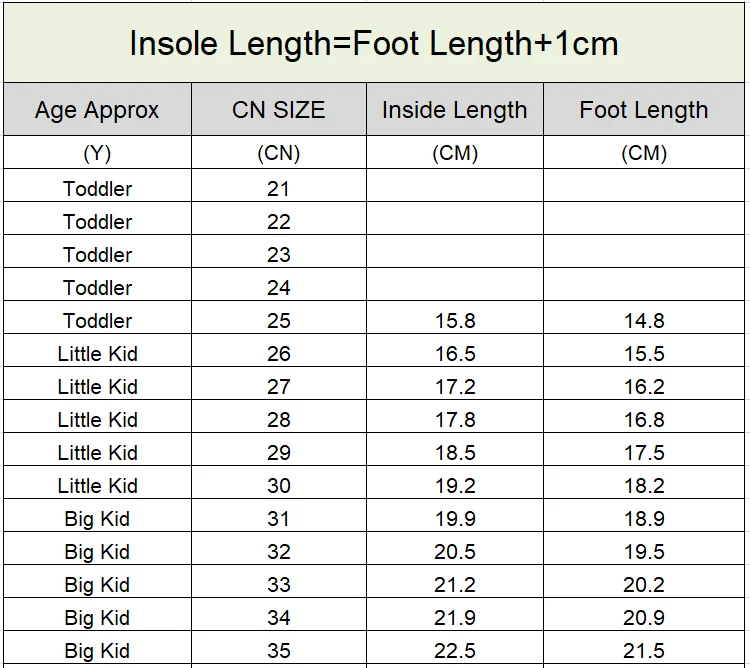Select the '(CN)' unit cell

pyautogui.click(x=279, y=153)
